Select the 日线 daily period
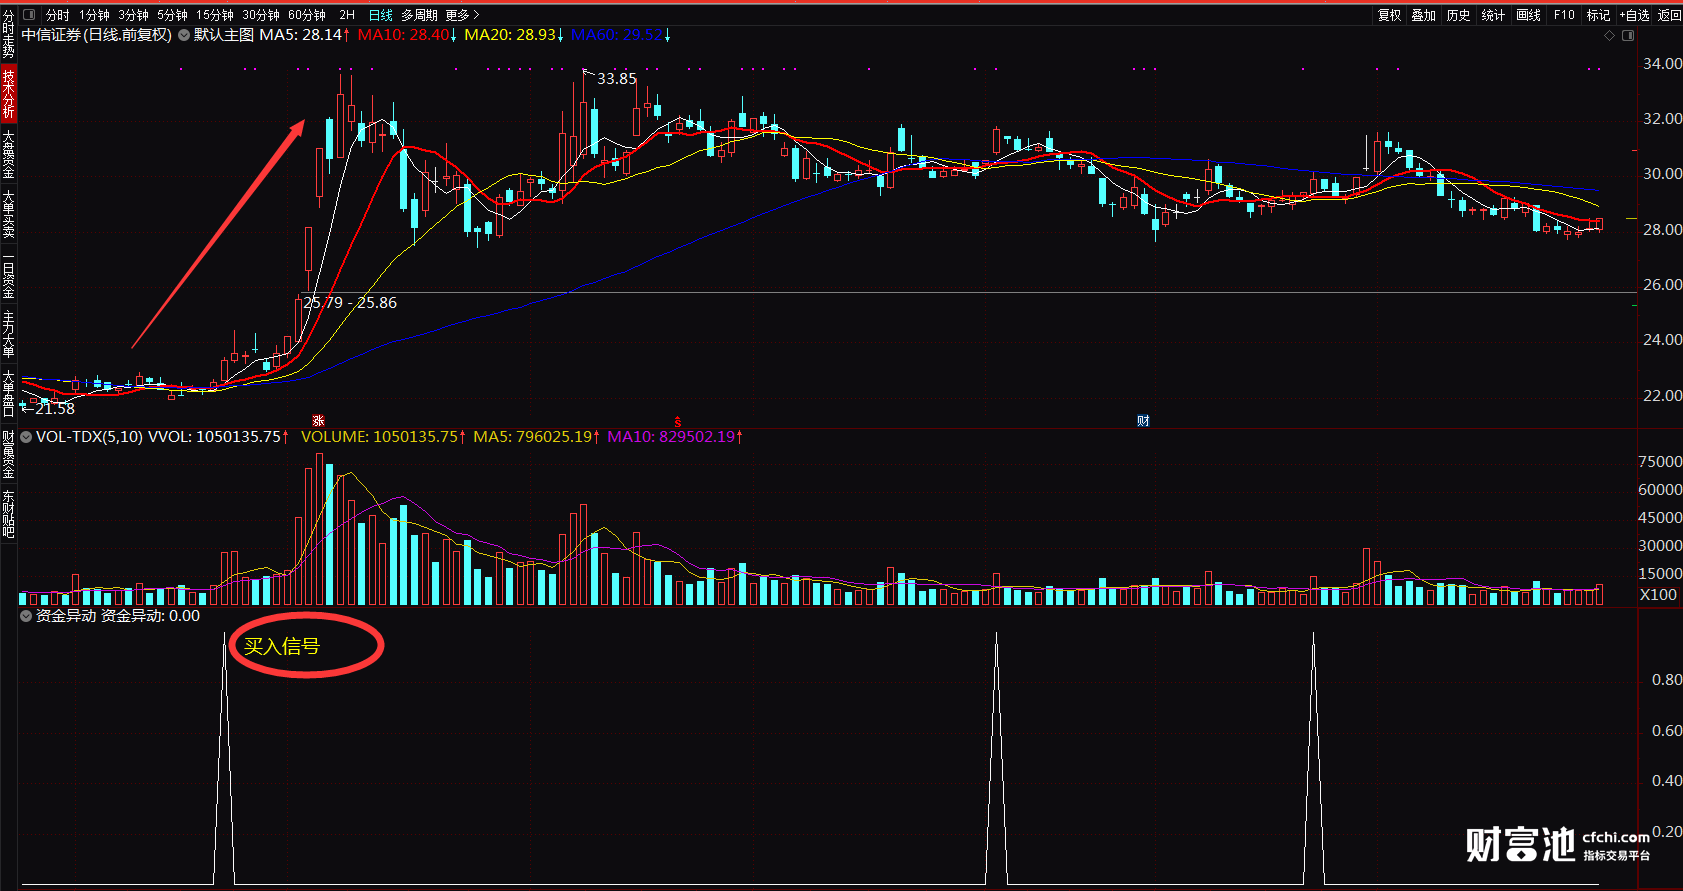1683x891 pixels. (380, 15)
